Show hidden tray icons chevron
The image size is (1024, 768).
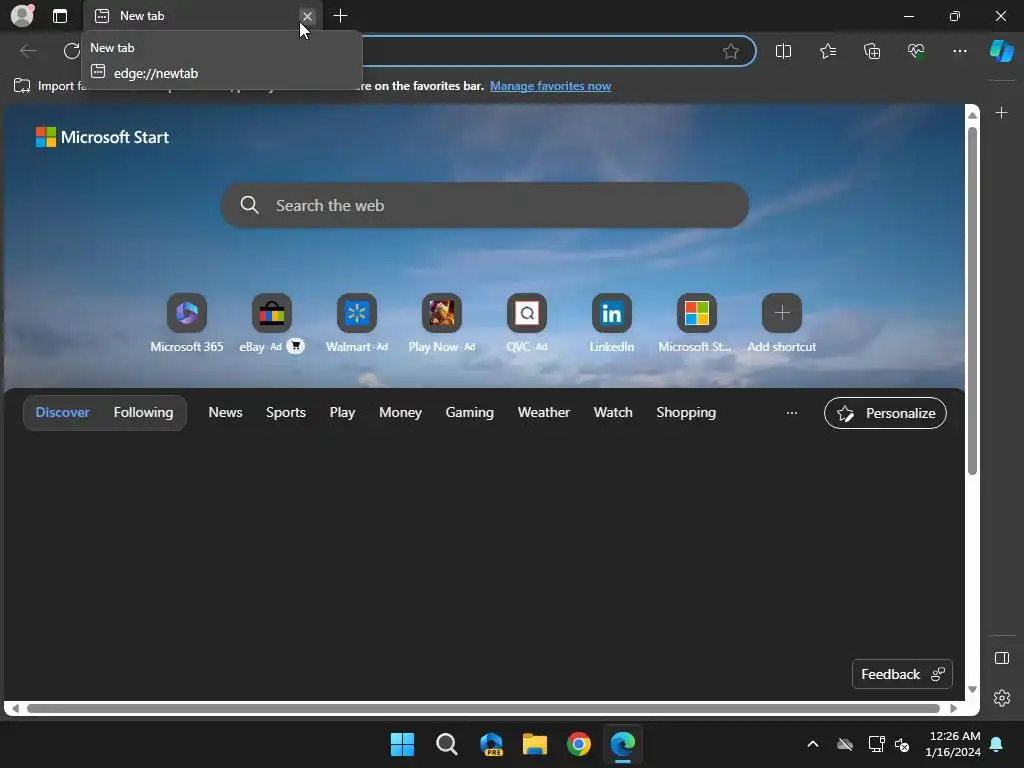(812, 744)
